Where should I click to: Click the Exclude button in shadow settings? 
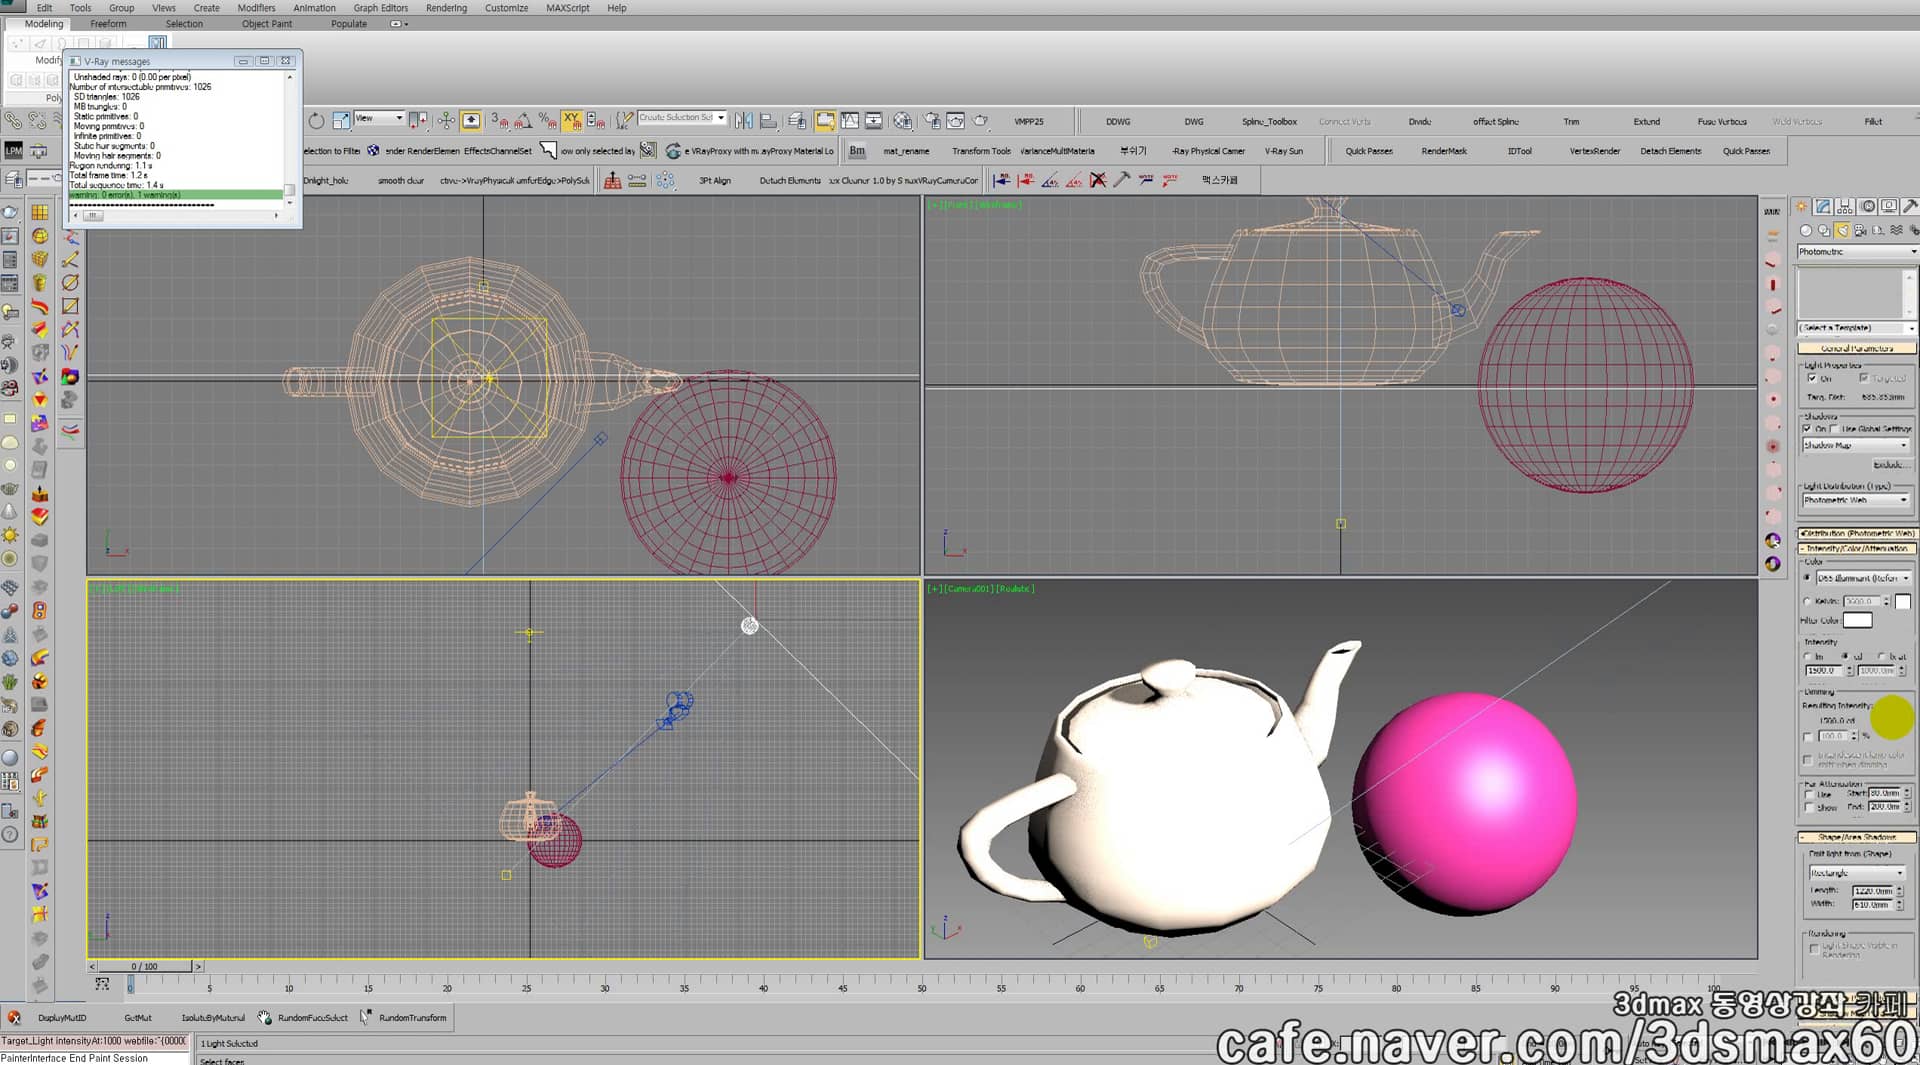click(1893, 466)
